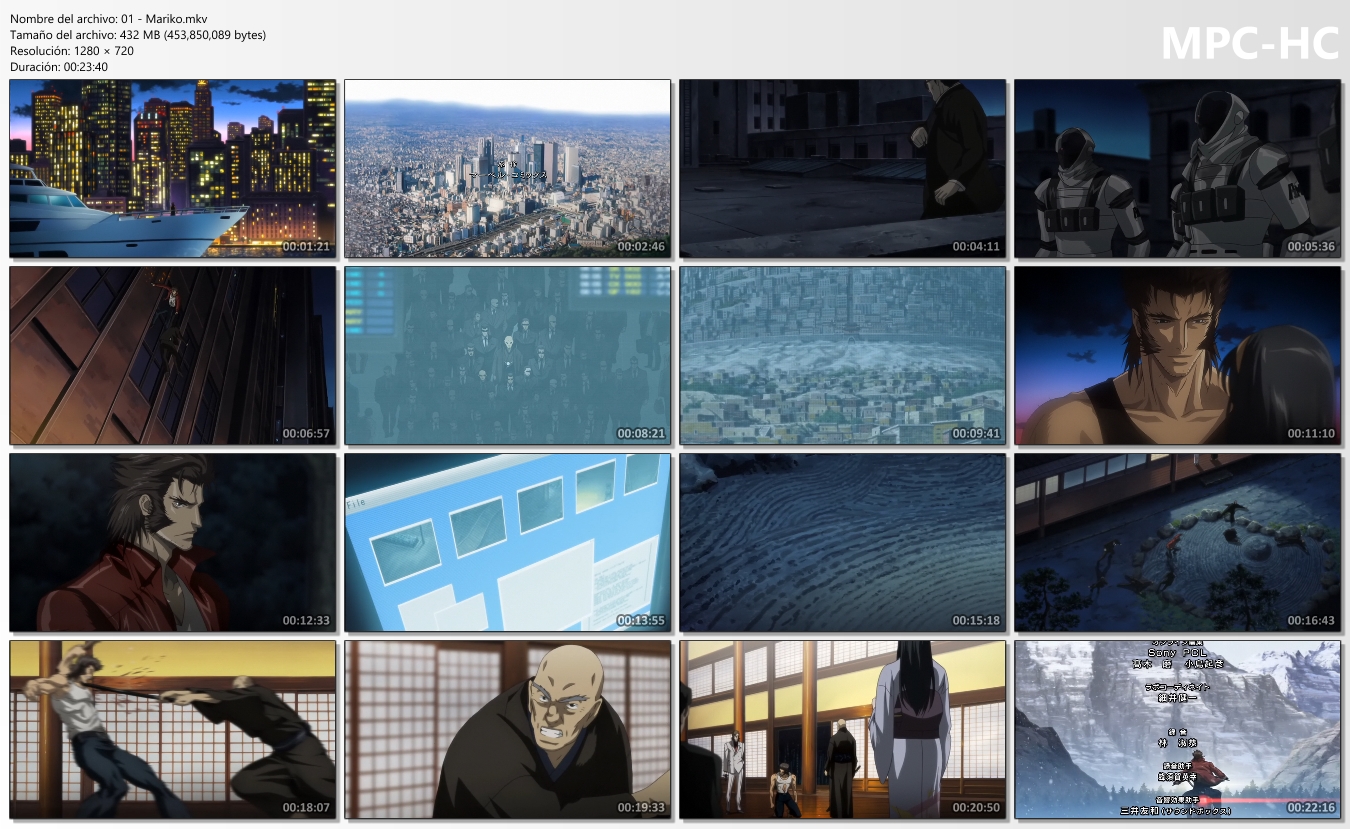The height and width of the screenshot is (829, 1350).
Task: Click the file name text '01 - Mariko.mkv'
Action: 166,19
